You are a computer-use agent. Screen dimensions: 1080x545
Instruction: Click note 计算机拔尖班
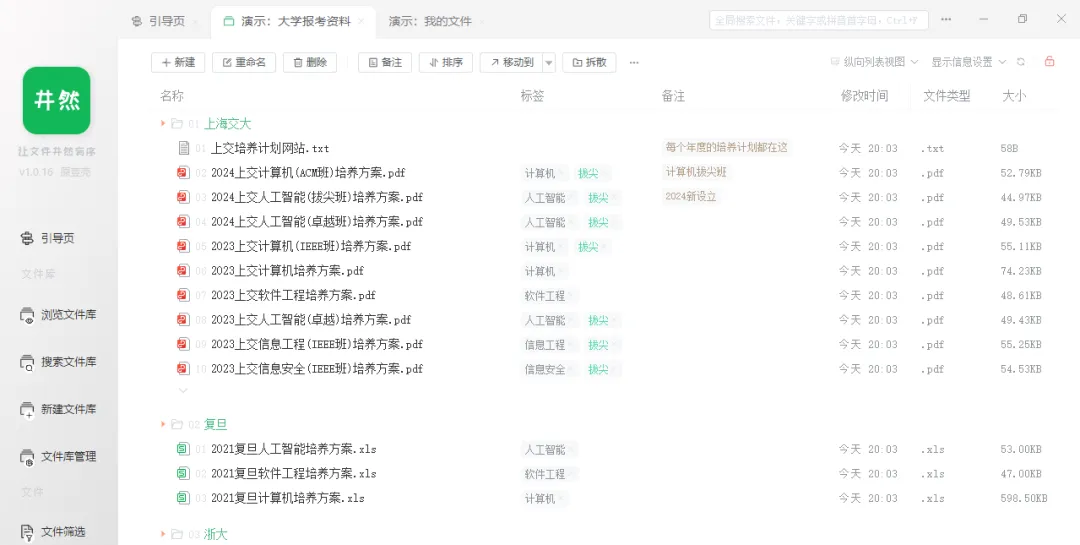pyautogui.click(x=696, y=172)
